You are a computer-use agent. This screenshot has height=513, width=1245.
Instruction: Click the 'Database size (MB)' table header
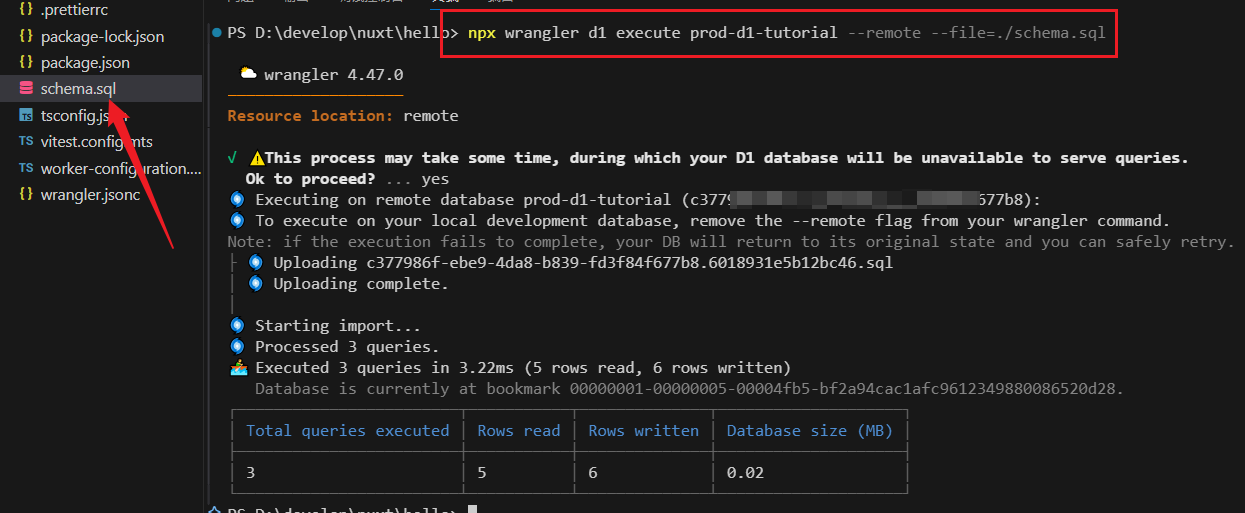[x=809, y=431]
